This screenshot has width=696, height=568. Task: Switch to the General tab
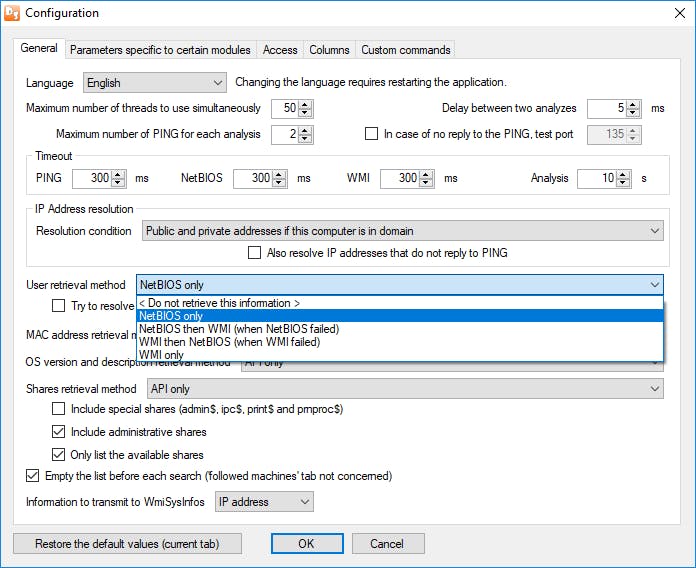point(39,48)
